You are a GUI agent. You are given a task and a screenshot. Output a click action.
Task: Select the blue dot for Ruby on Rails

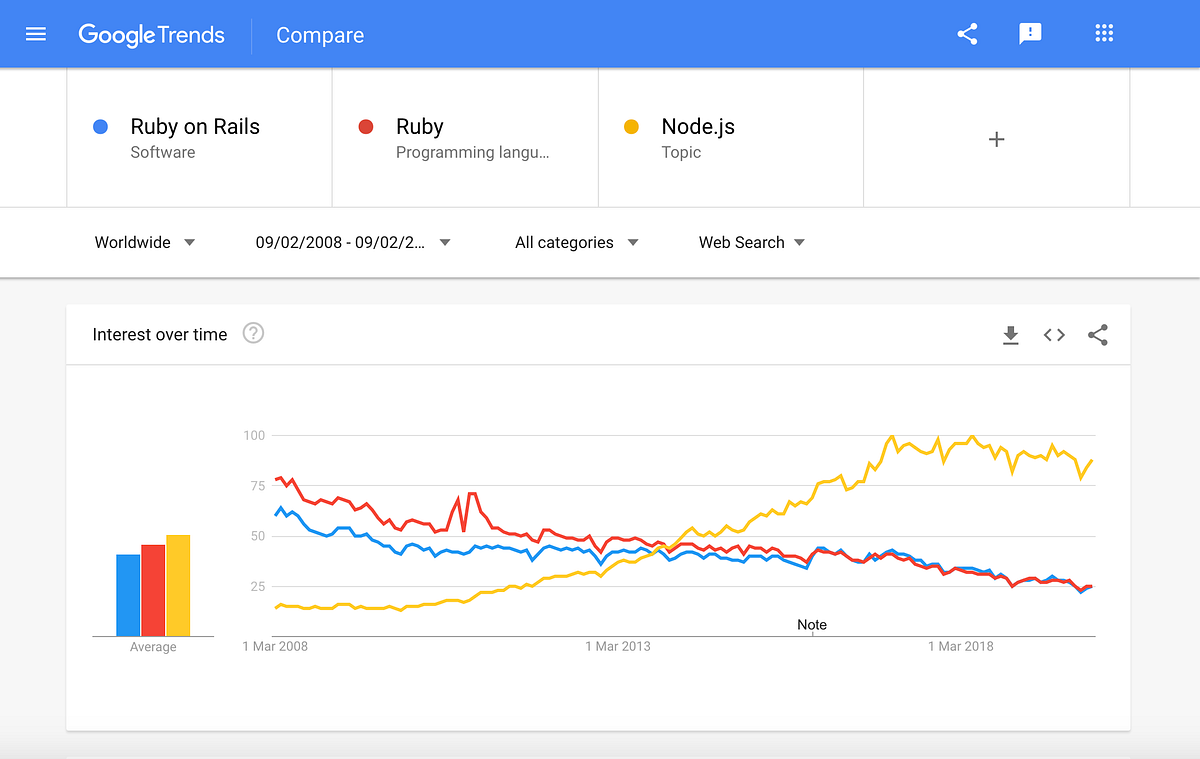(x=101, y=125)
